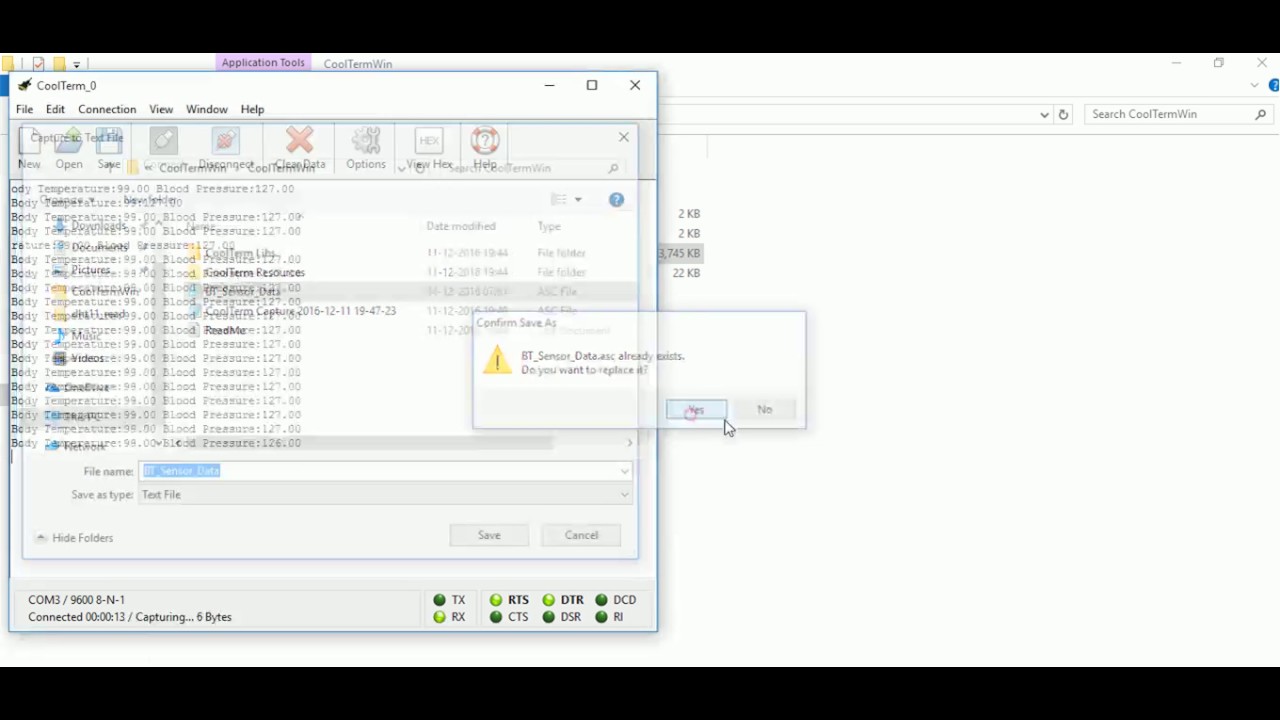
Task: Click the Save button in dialog
Action: click(x=489, y=535)
